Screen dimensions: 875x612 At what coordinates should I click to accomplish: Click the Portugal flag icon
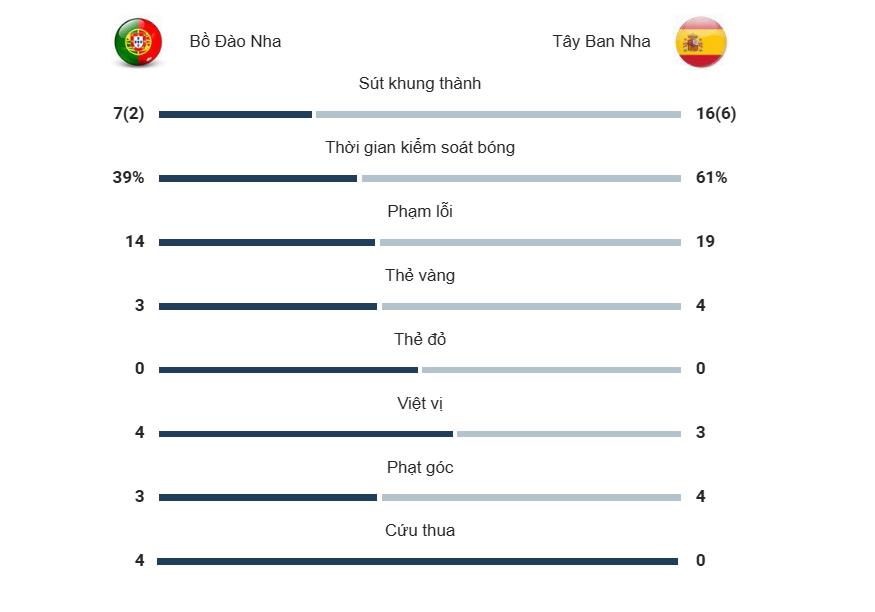pos(138,43)
